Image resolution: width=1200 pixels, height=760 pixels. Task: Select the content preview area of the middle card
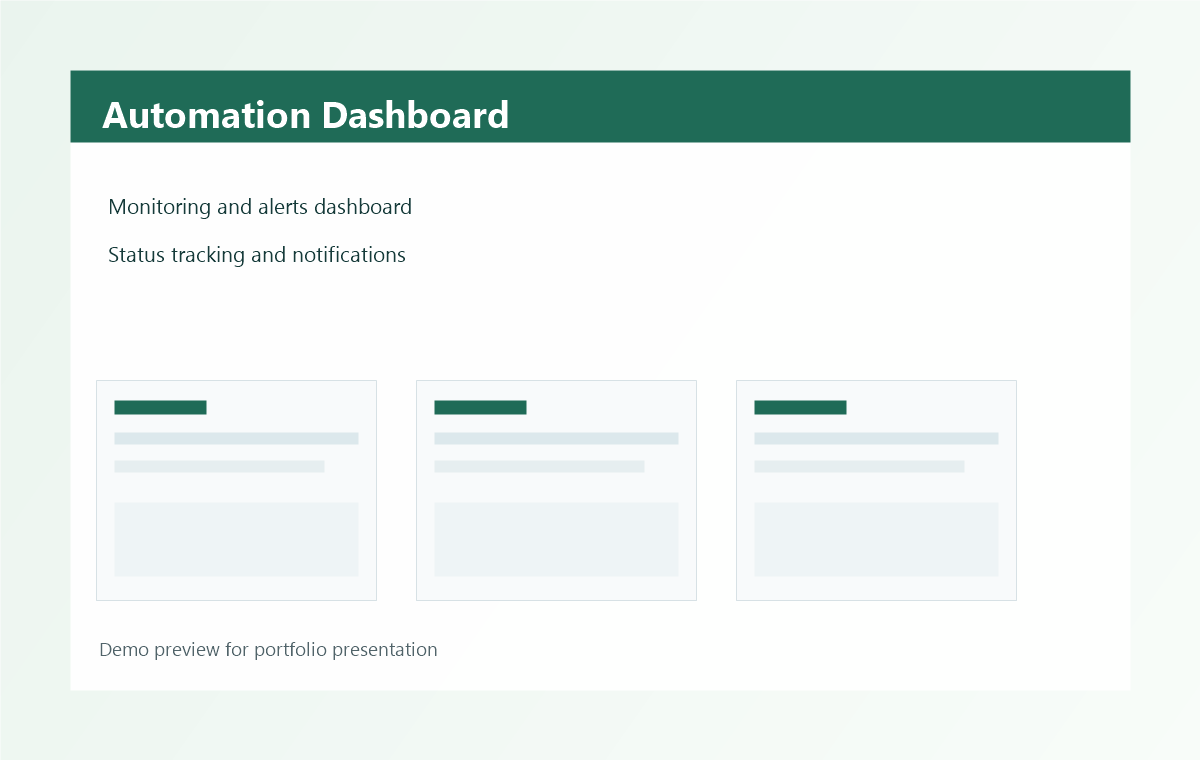(556, 539)
